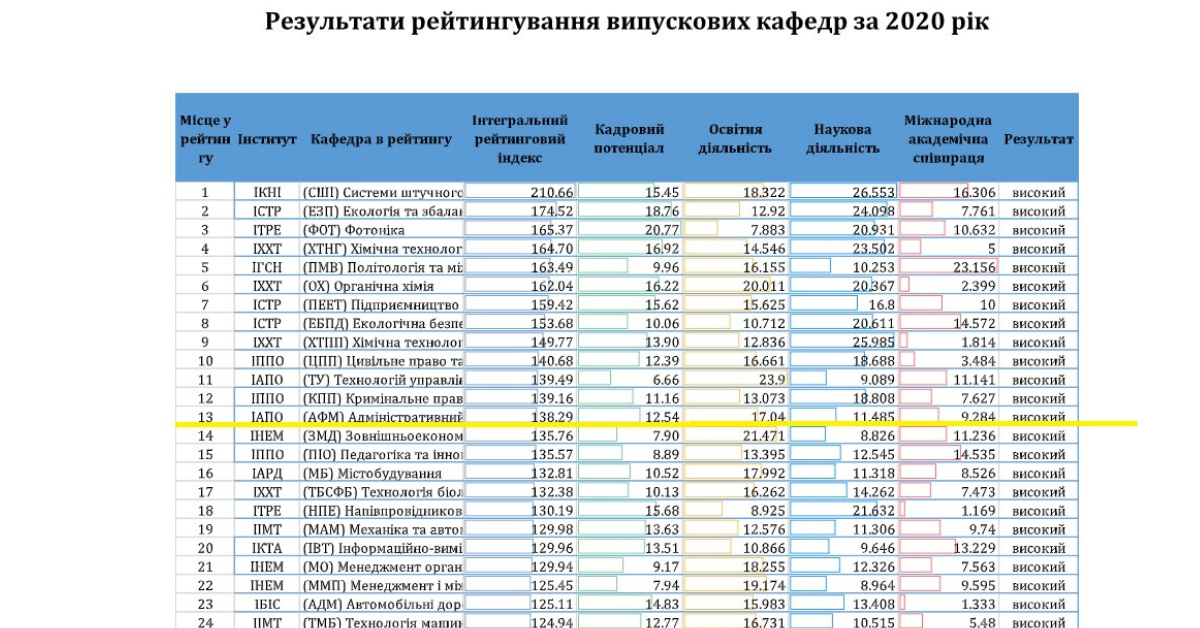Select the 'Наукова діяльність' column header

point(842,139)
